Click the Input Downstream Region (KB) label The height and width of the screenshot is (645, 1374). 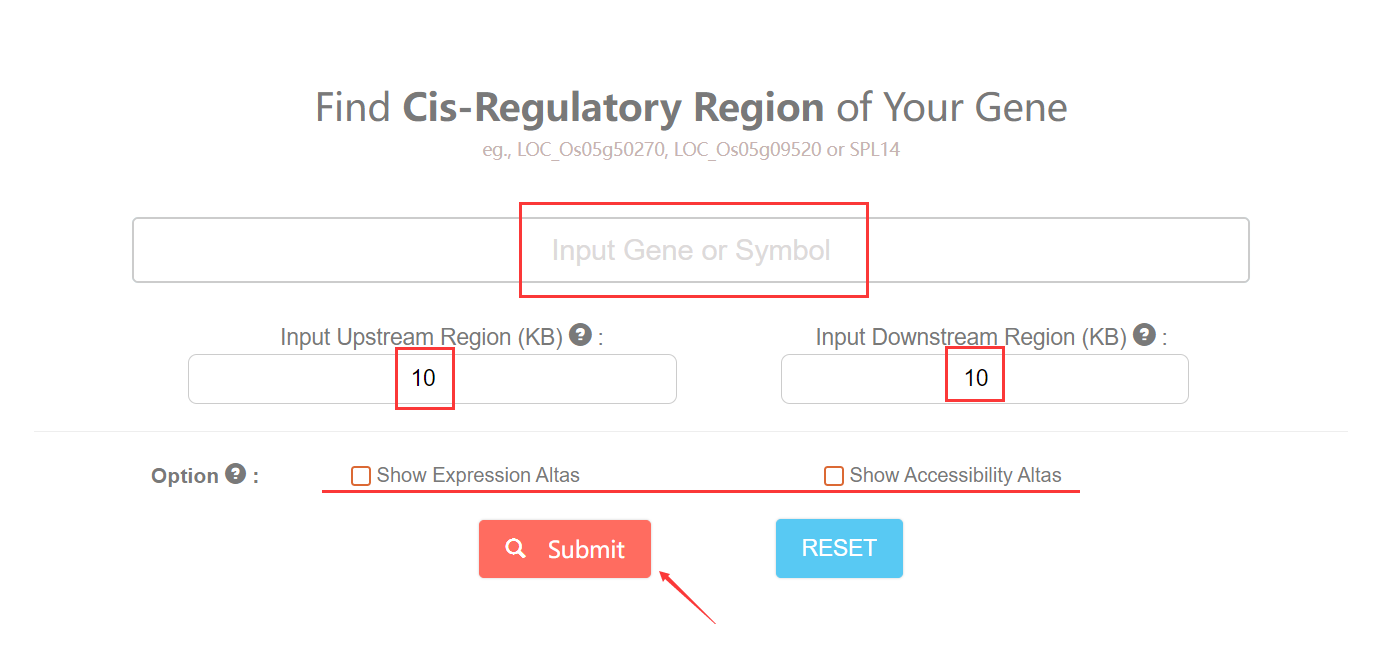[x=970, y=337]
